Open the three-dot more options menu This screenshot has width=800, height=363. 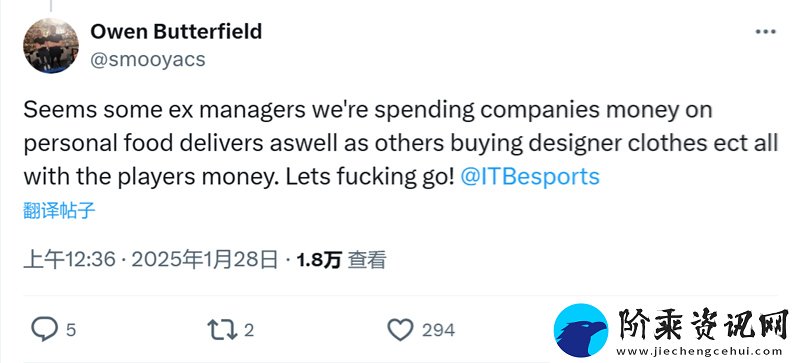[x=765, y=32]
